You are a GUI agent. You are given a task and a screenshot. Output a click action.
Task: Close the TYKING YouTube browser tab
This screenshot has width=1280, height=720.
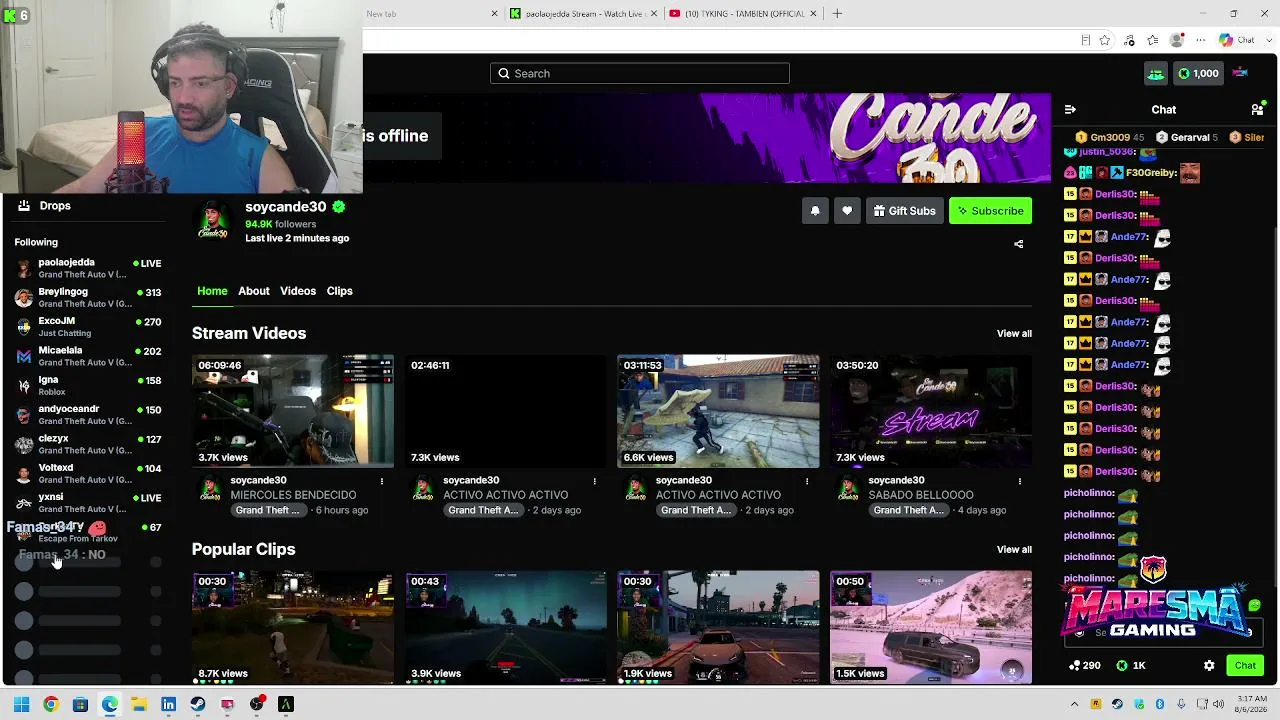(813, 14)
